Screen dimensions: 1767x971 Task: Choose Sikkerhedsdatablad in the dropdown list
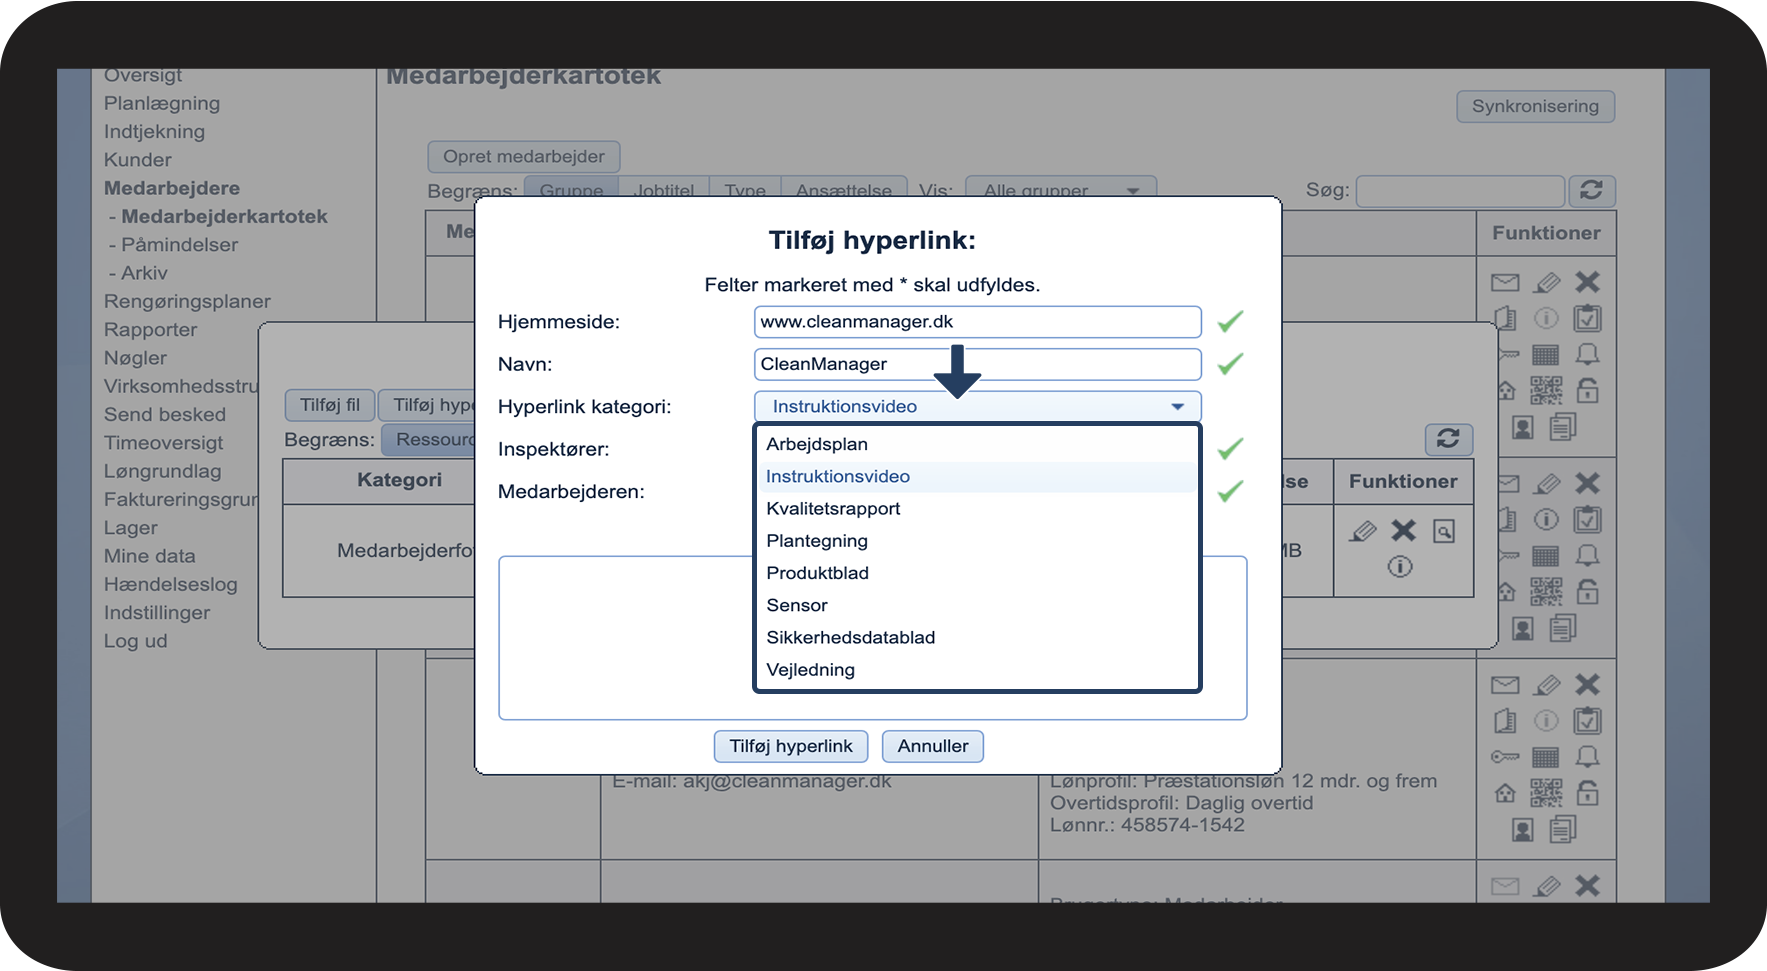850,638
